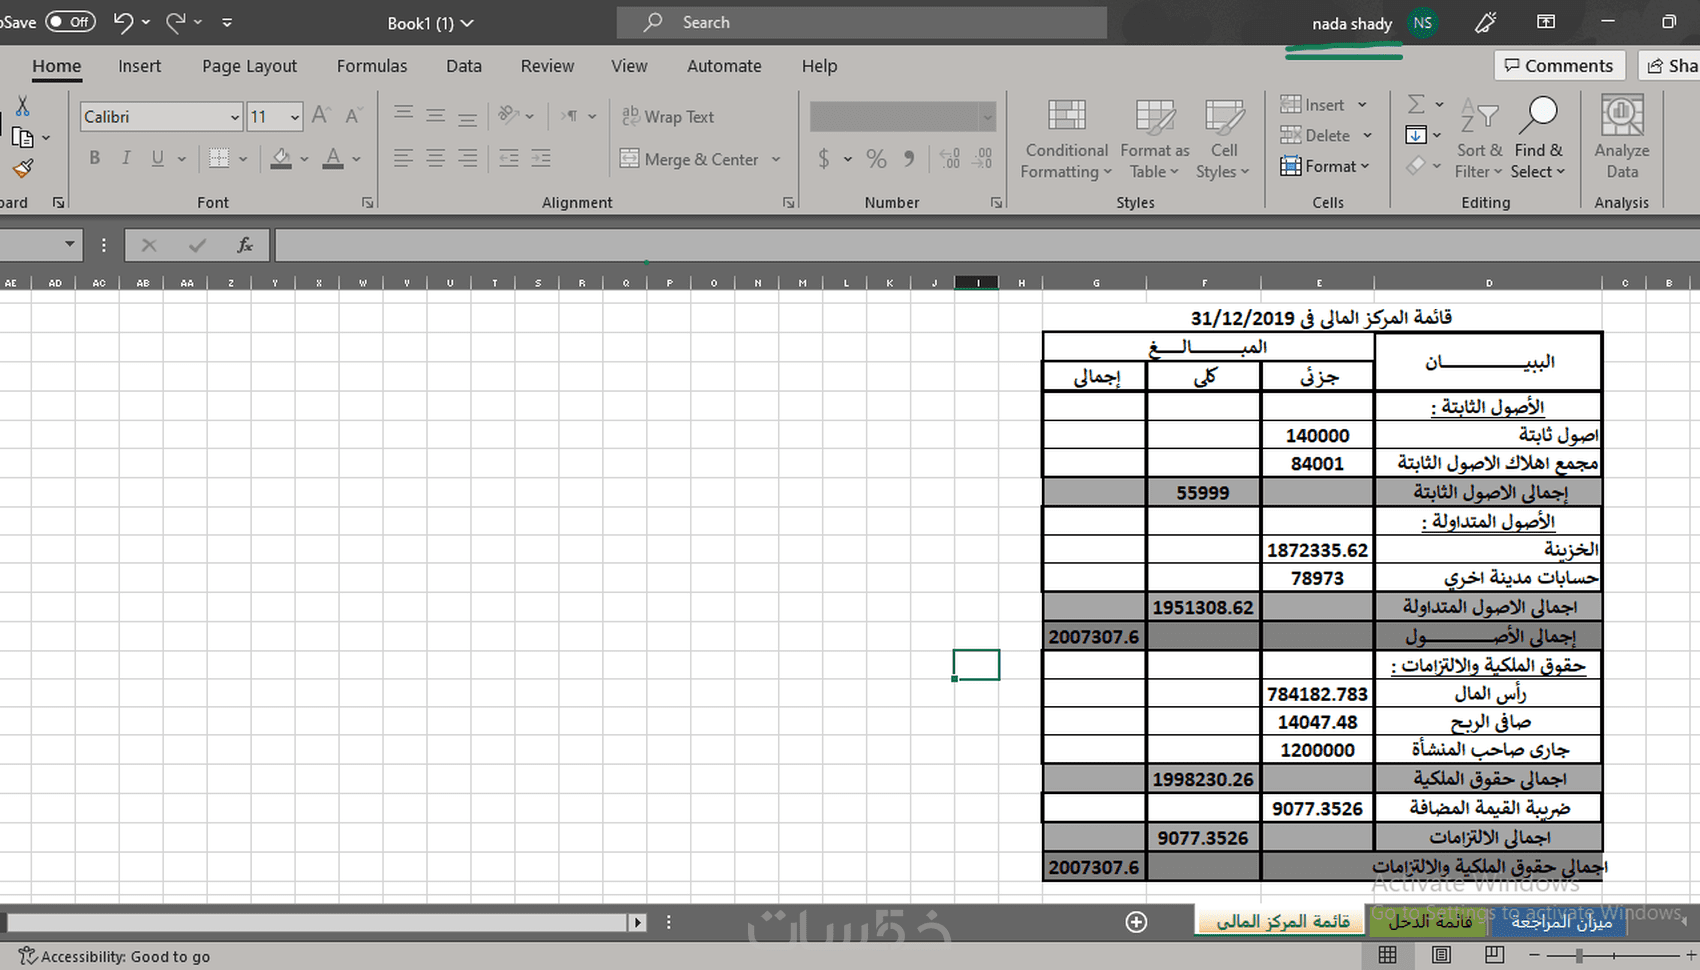The width and height of the screenshot is (1700, 970).
Task: Open the Comments pane button
Action: [x=1559, y=66]
